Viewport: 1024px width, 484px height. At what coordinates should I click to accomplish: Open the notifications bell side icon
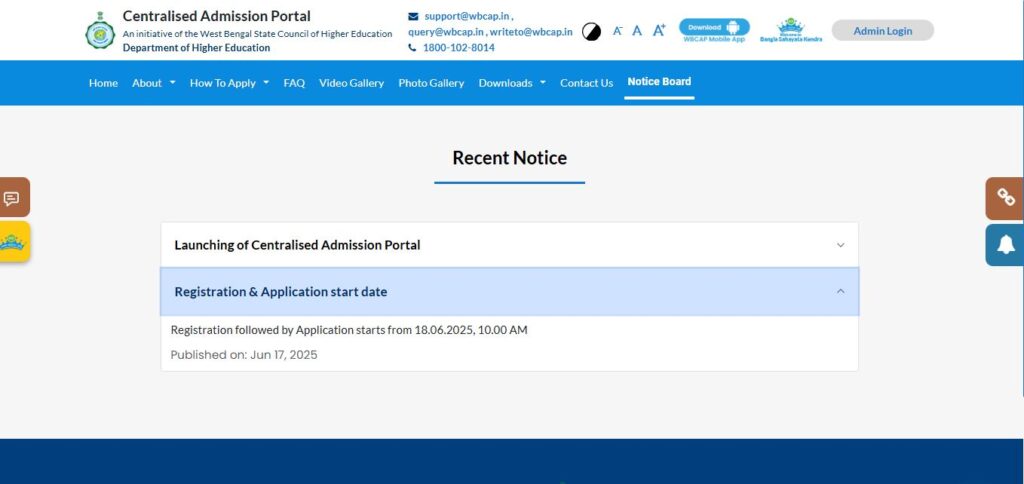[x=1005, y=245]
